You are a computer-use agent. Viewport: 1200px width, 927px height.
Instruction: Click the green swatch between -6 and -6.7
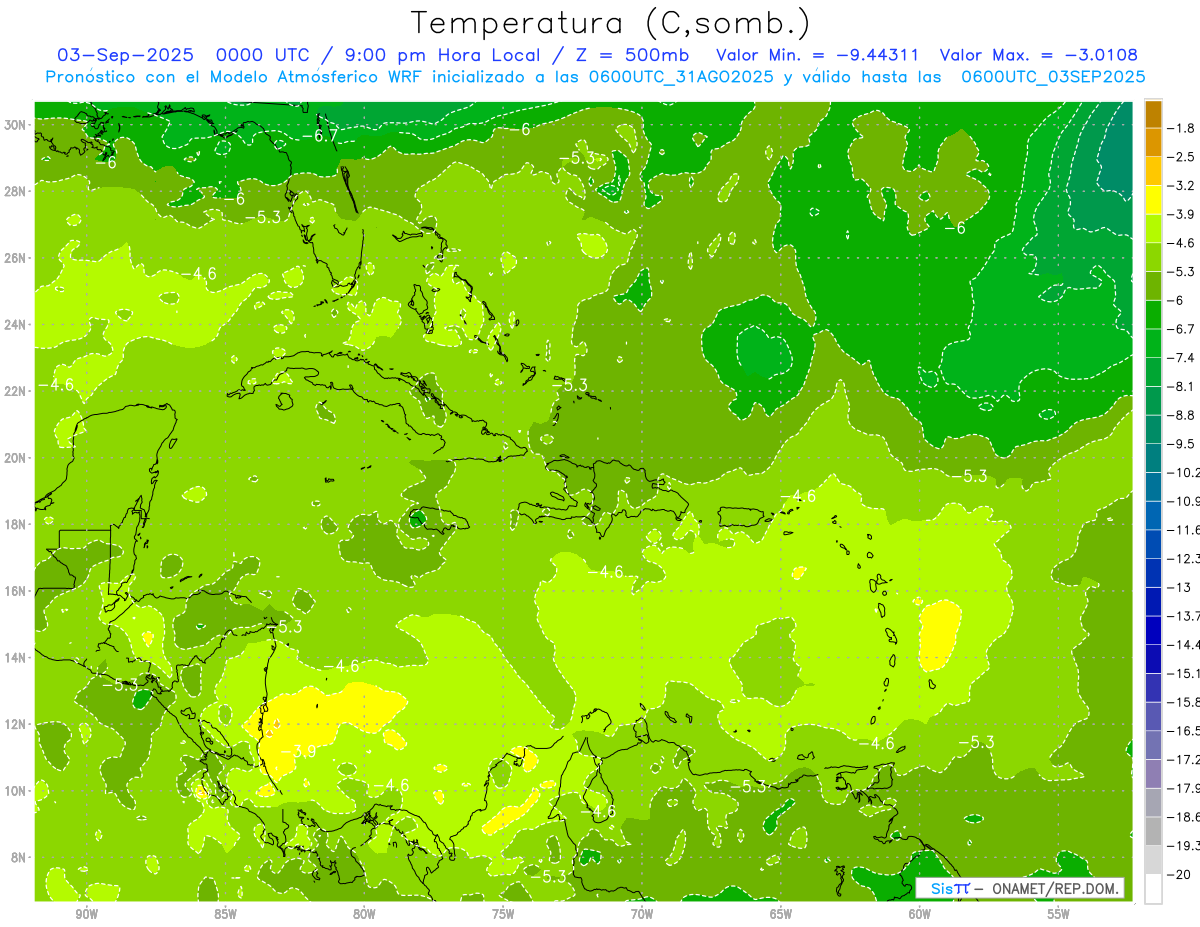point(1153,315)
